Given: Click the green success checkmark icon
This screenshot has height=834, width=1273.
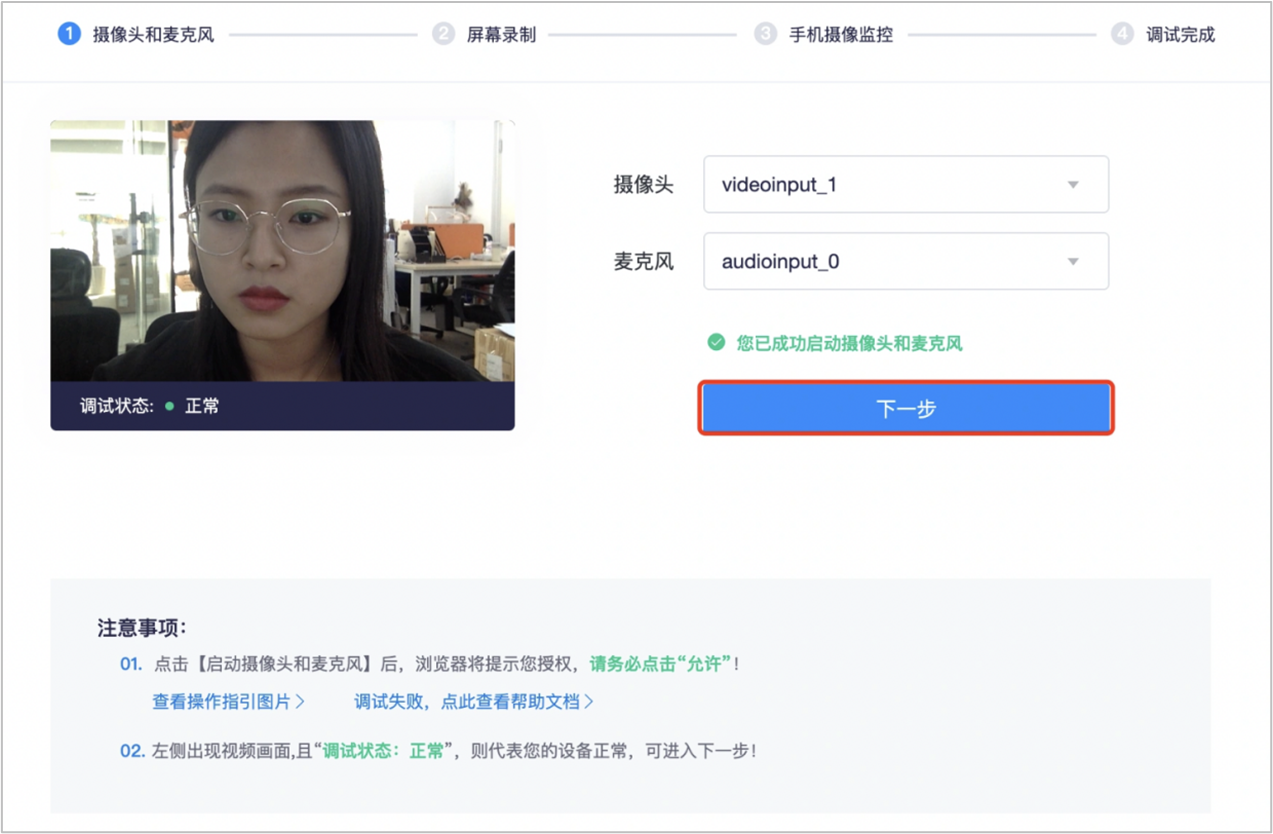Looking at the screenshot, I should pyautogui.click(x=716, y=343).
